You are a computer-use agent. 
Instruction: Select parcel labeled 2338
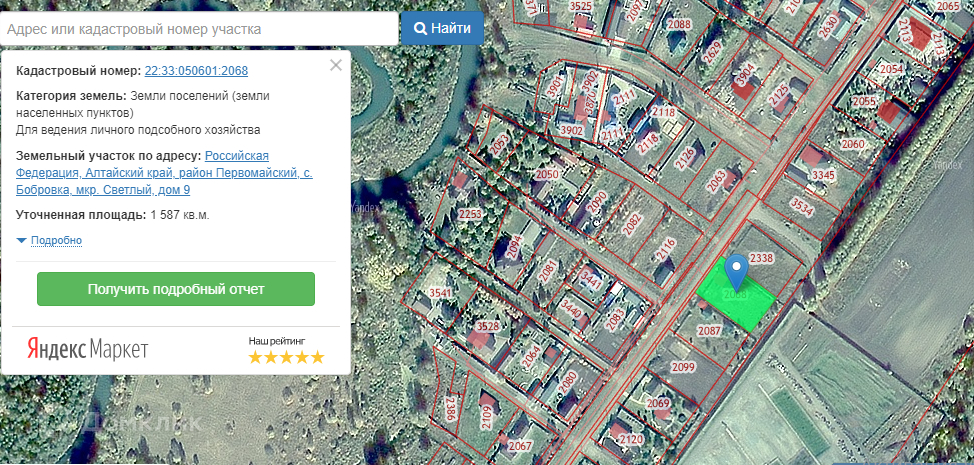coord(761,258)
